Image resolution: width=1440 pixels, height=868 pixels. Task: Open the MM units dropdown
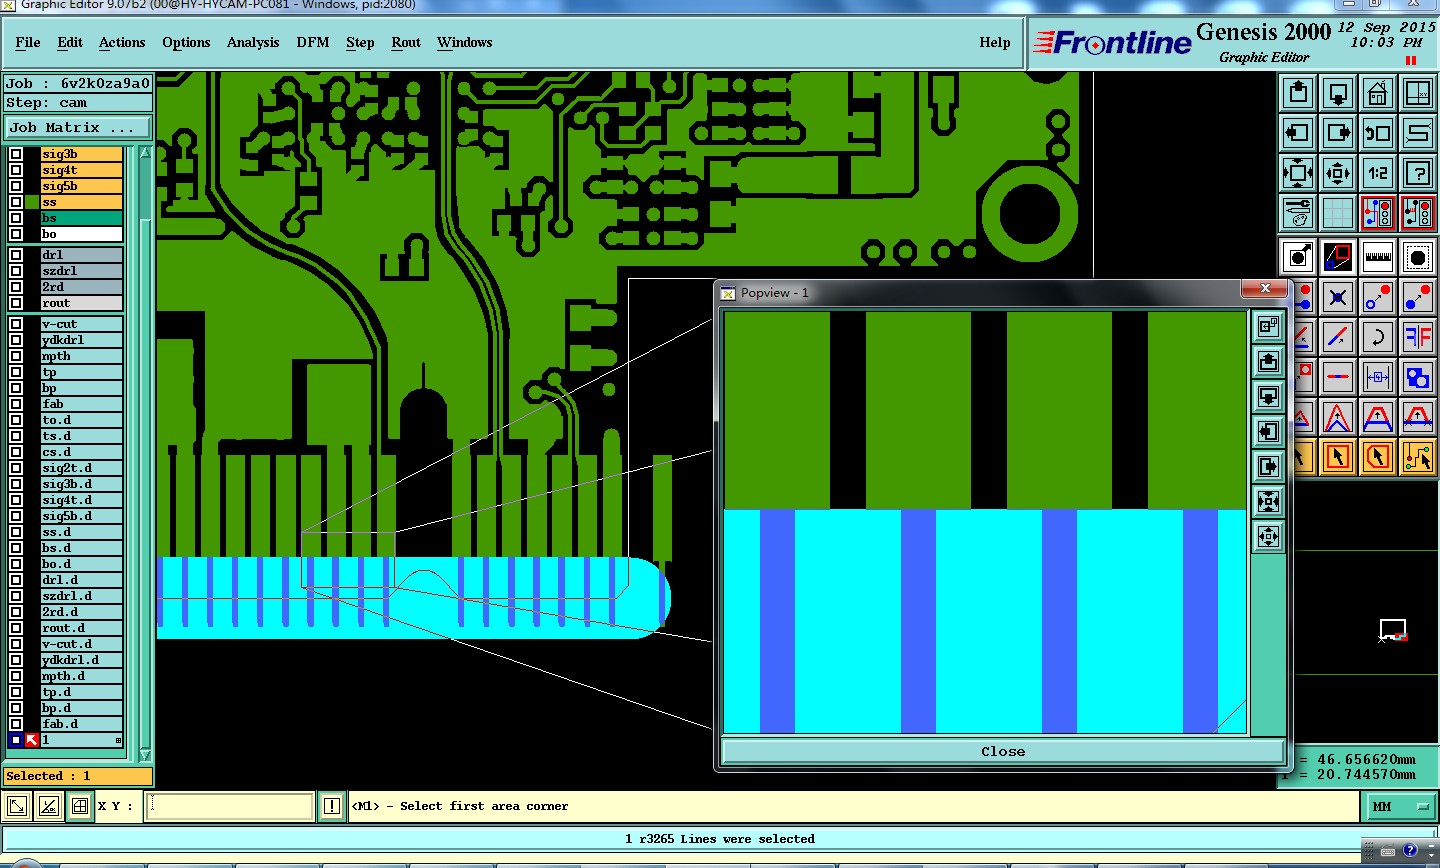(1401, 806)
